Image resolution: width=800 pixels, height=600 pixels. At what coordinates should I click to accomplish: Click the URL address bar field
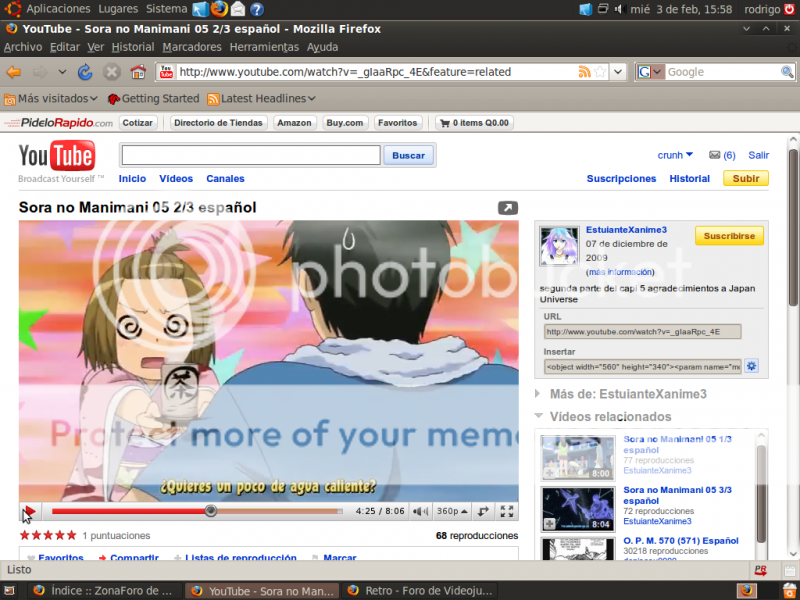pos(377,72)
